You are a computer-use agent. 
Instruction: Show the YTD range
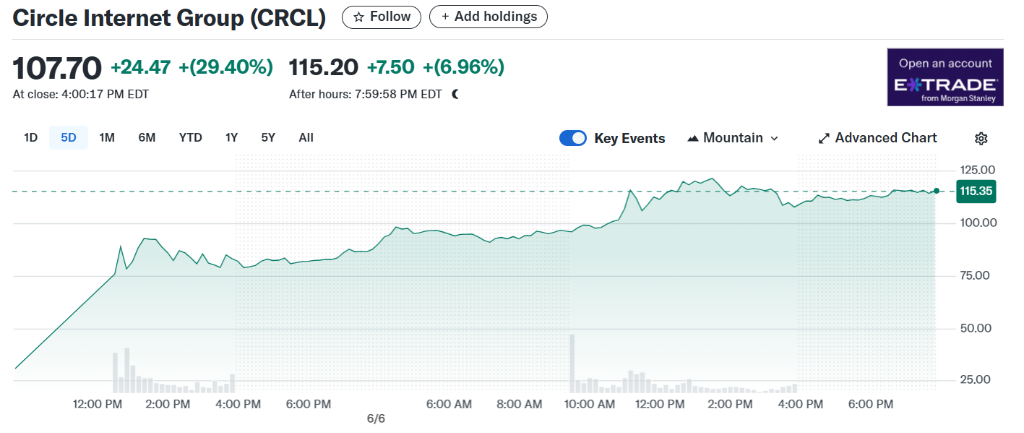point(191,138)
